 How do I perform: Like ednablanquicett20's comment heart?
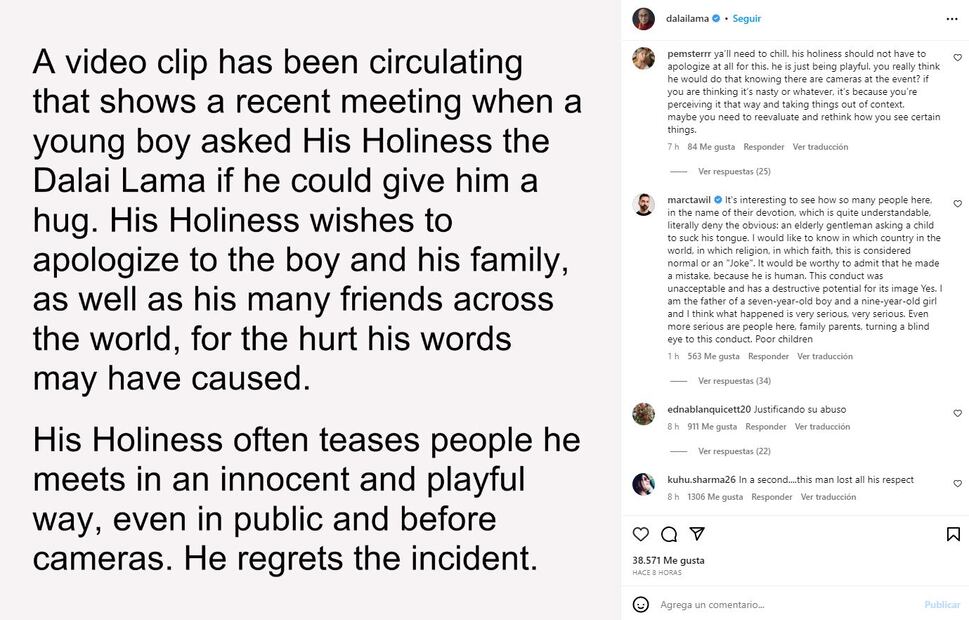957,413
